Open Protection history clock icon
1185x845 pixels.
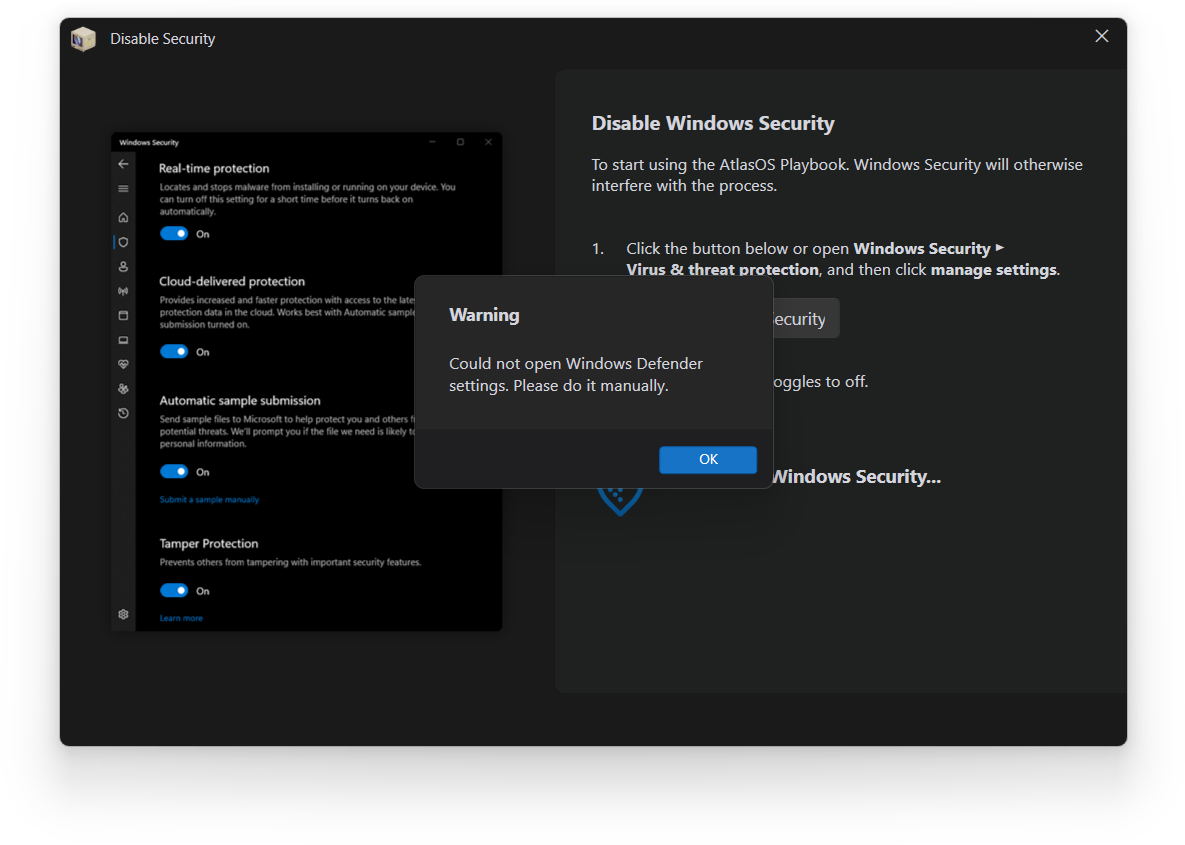click(x=122, y=412)
